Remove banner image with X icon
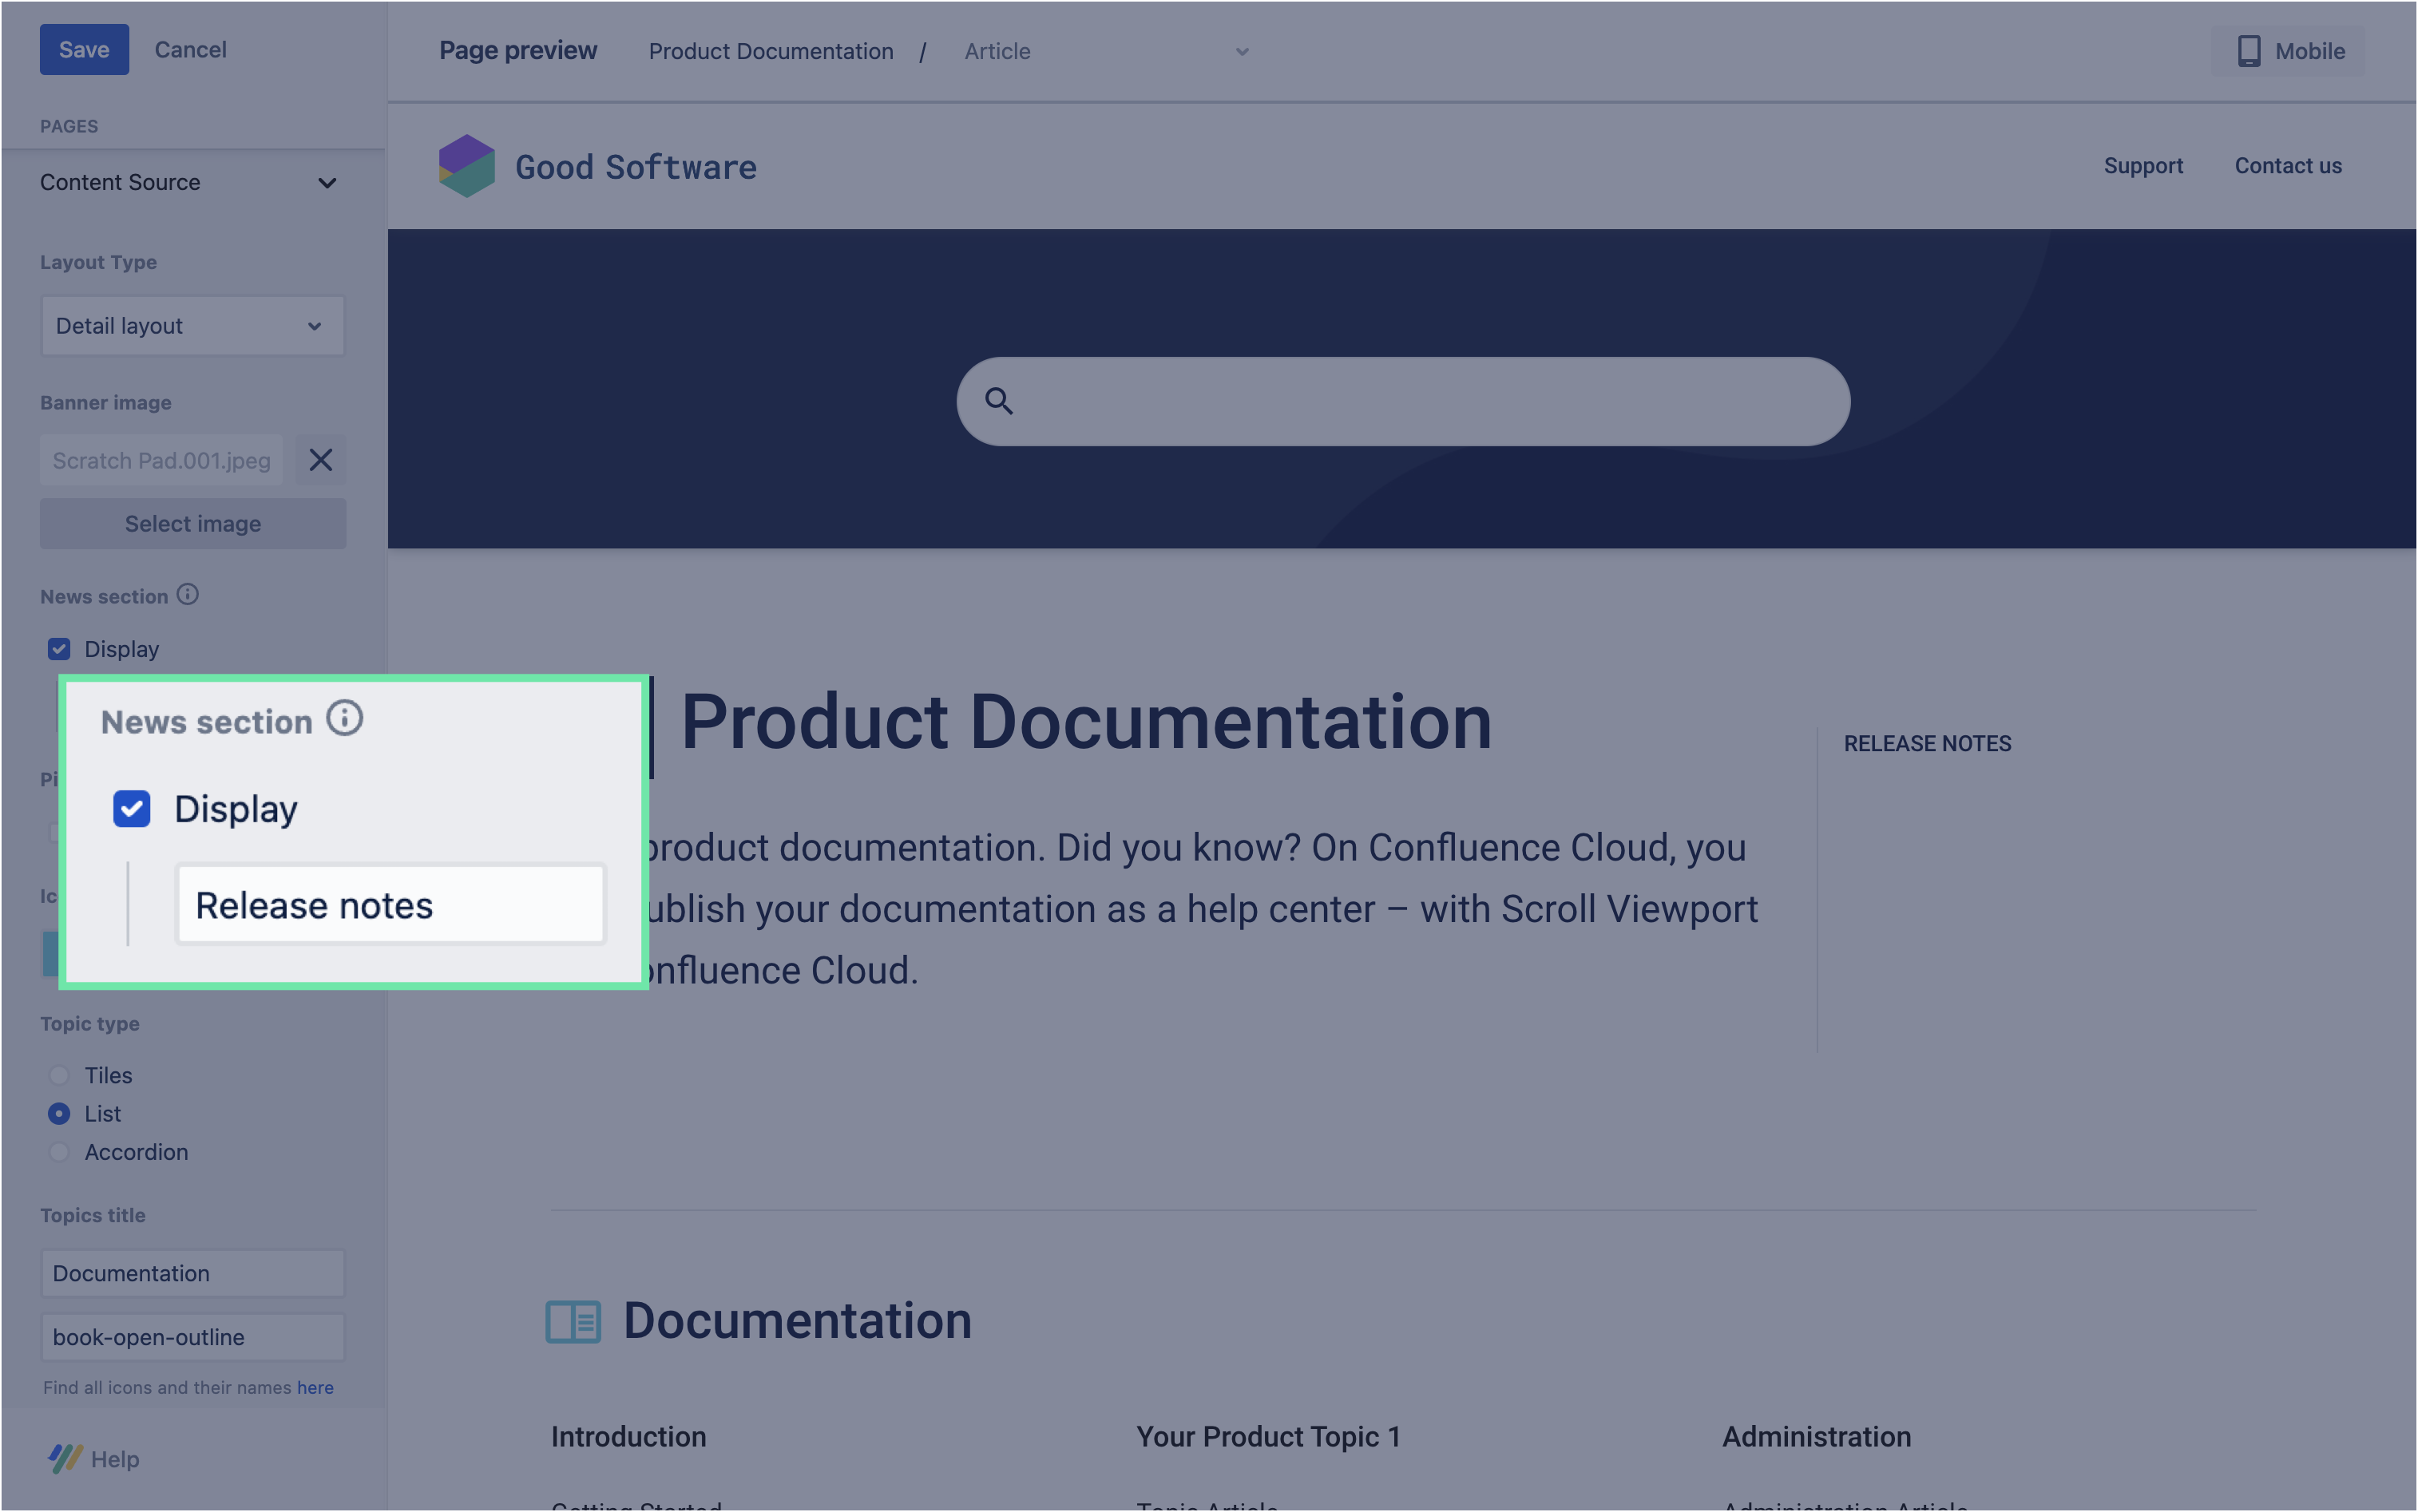Image resolution: width=2418 pixels, height=1512 pixels. click(x=320, y=460)
